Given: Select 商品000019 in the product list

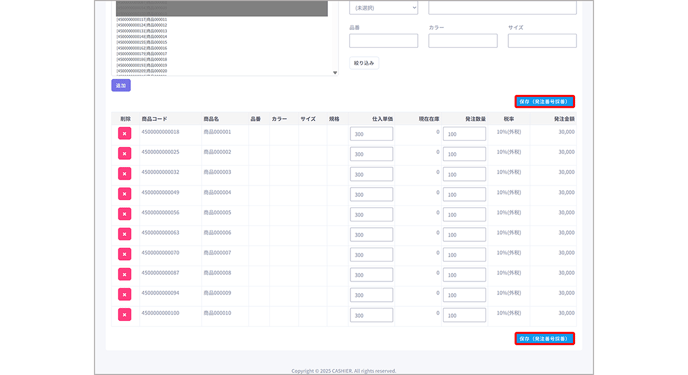Looking at the screenshot, I should coord(142,65).
